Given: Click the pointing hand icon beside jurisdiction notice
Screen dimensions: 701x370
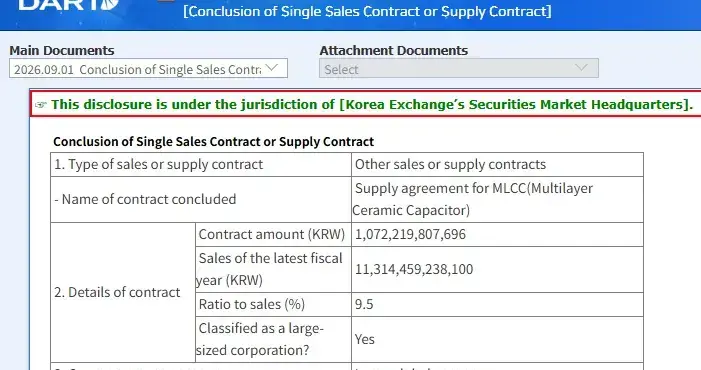Looking at the screenshot, I should click(41, 105).
